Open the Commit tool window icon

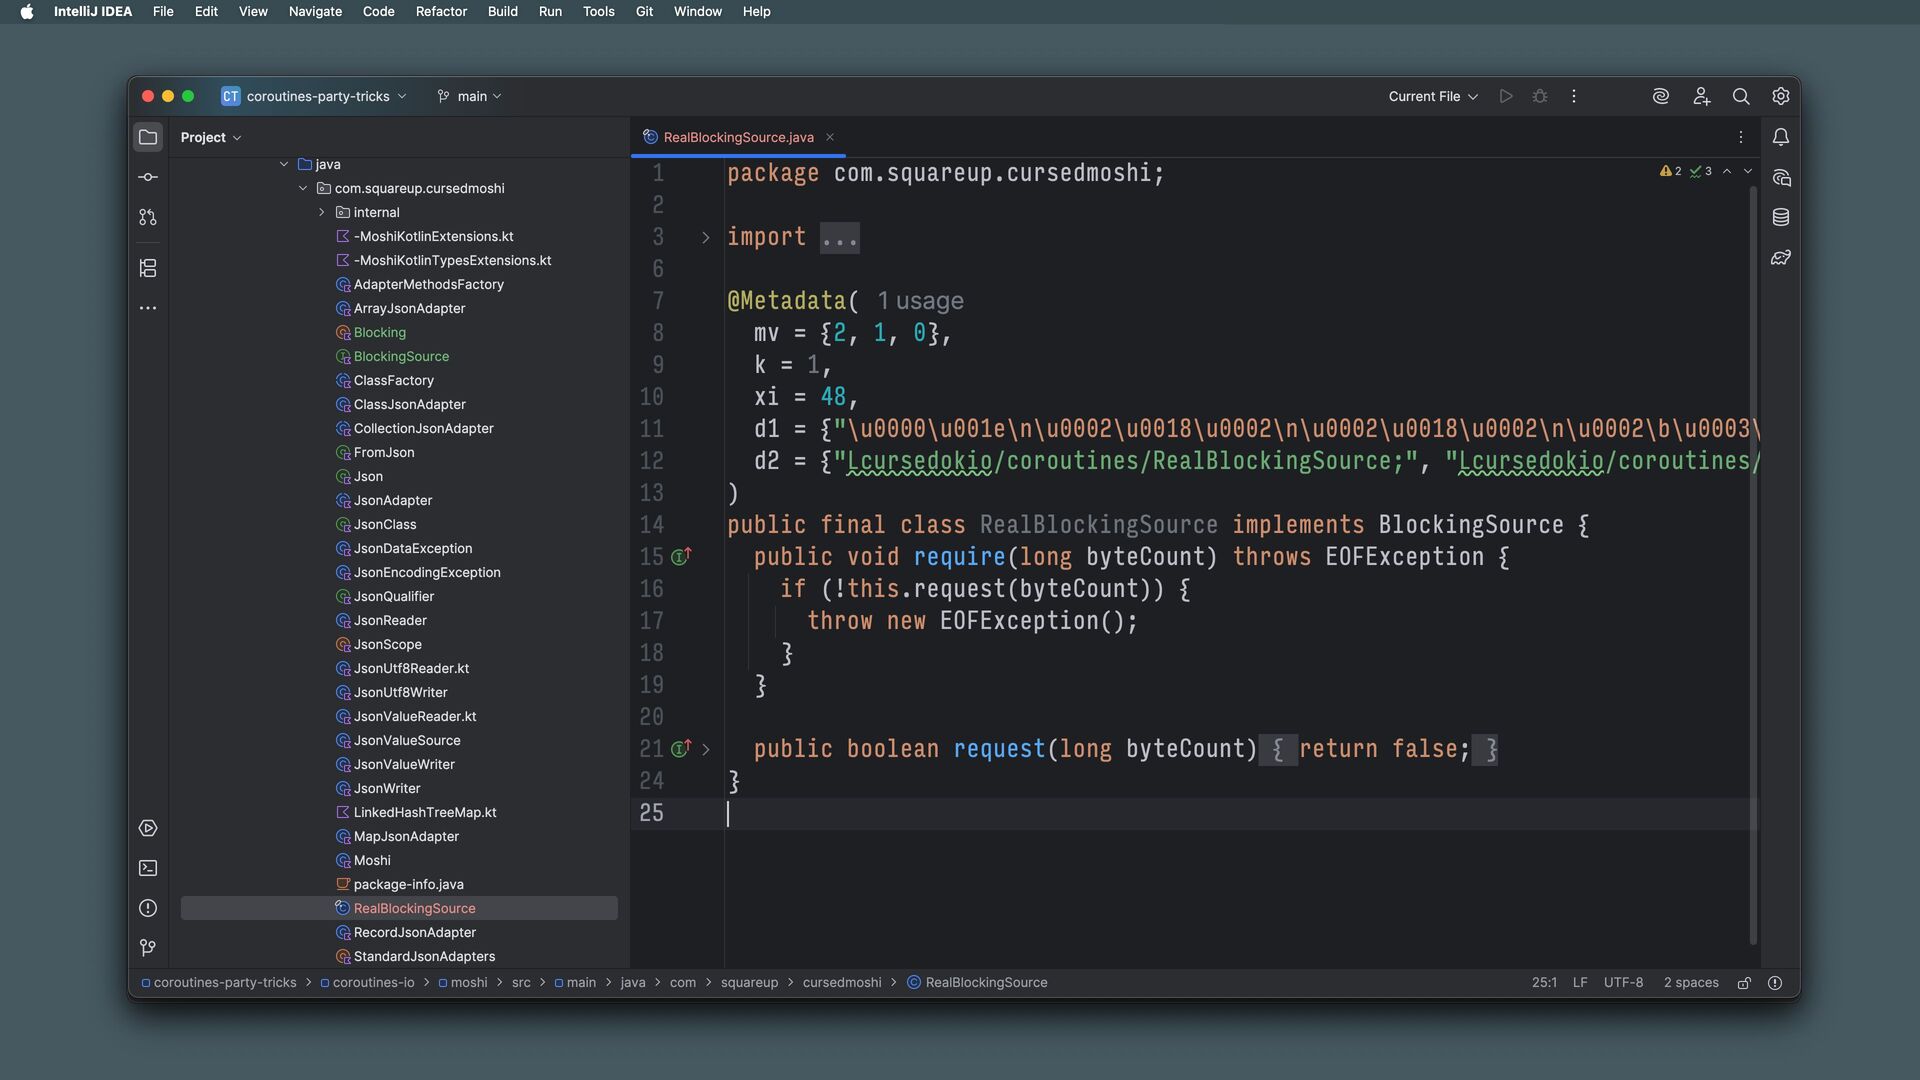tap(148, 177)
